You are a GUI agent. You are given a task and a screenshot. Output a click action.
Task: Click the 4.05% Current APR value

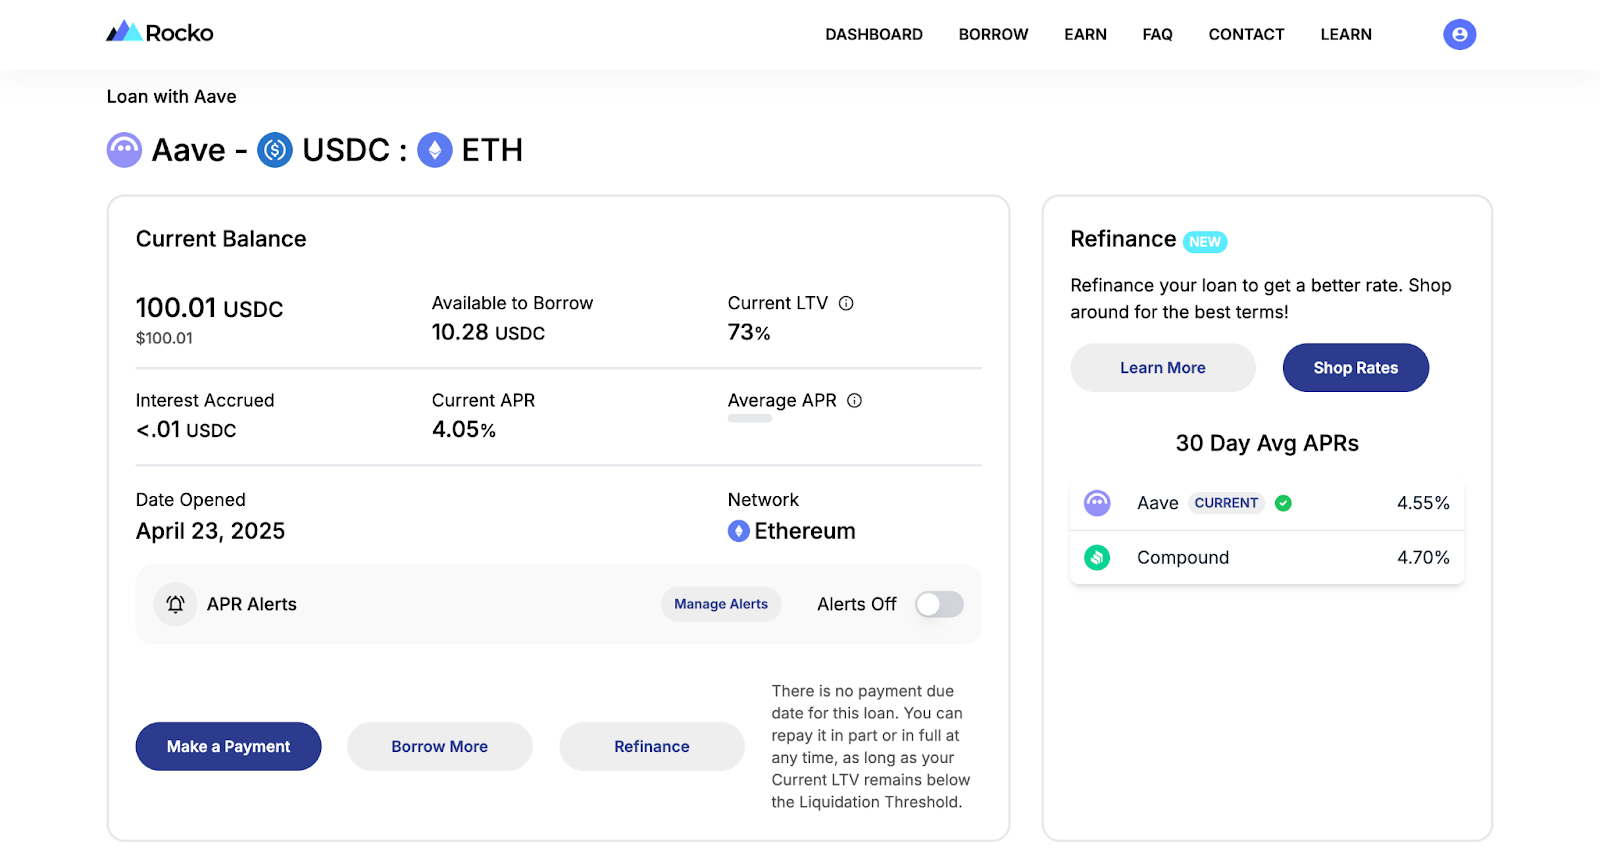coord(464,429)
